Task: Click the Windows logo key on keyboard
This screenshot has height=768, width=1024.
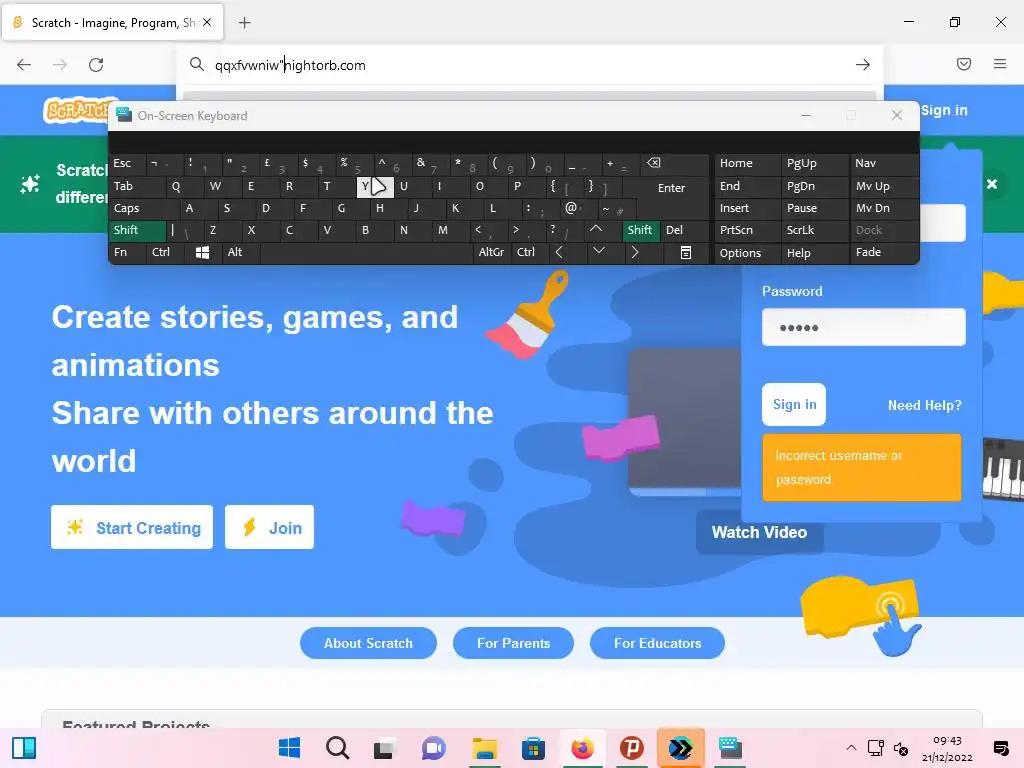Action: click(202, 252)
